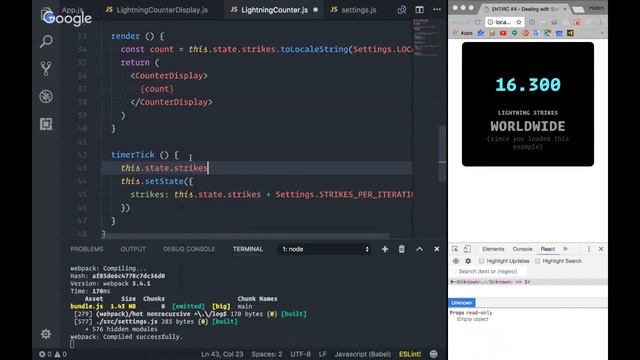Click the errors and warnings status bar indicator
The image size is (640, 360).
[53, 354]
